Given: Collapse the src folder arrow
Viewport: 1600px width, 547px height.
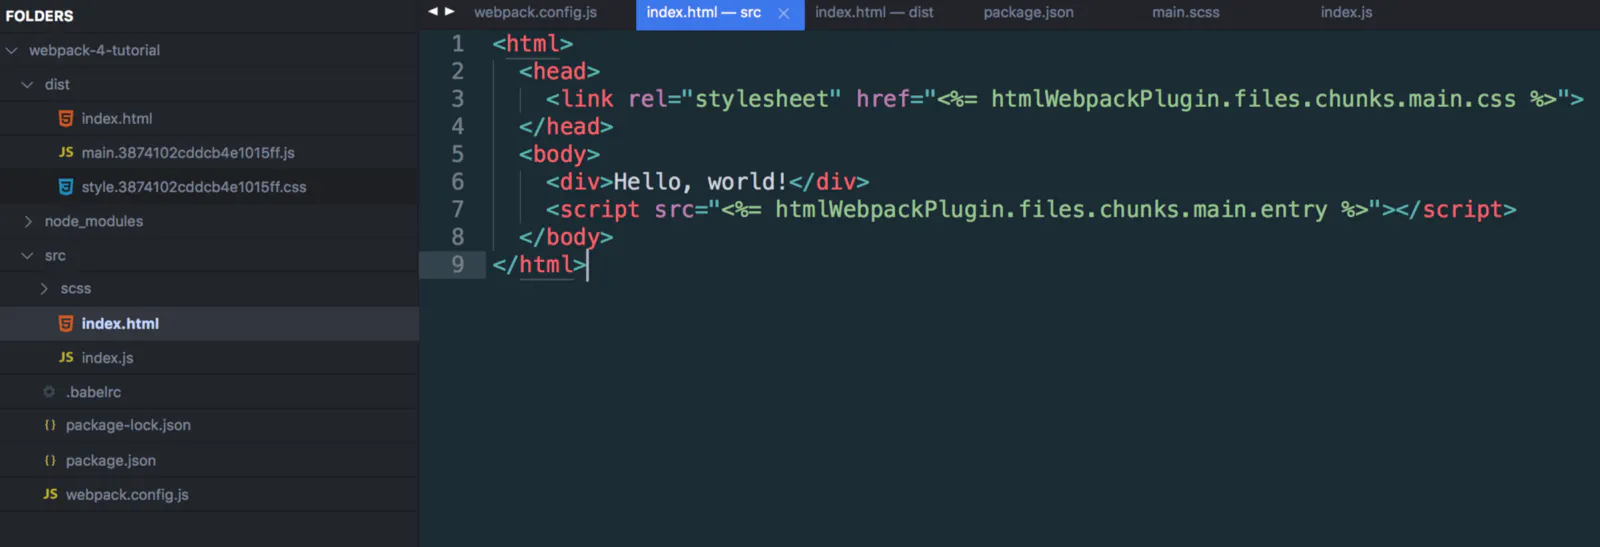Looking at the screenshot, I should 28,256.
